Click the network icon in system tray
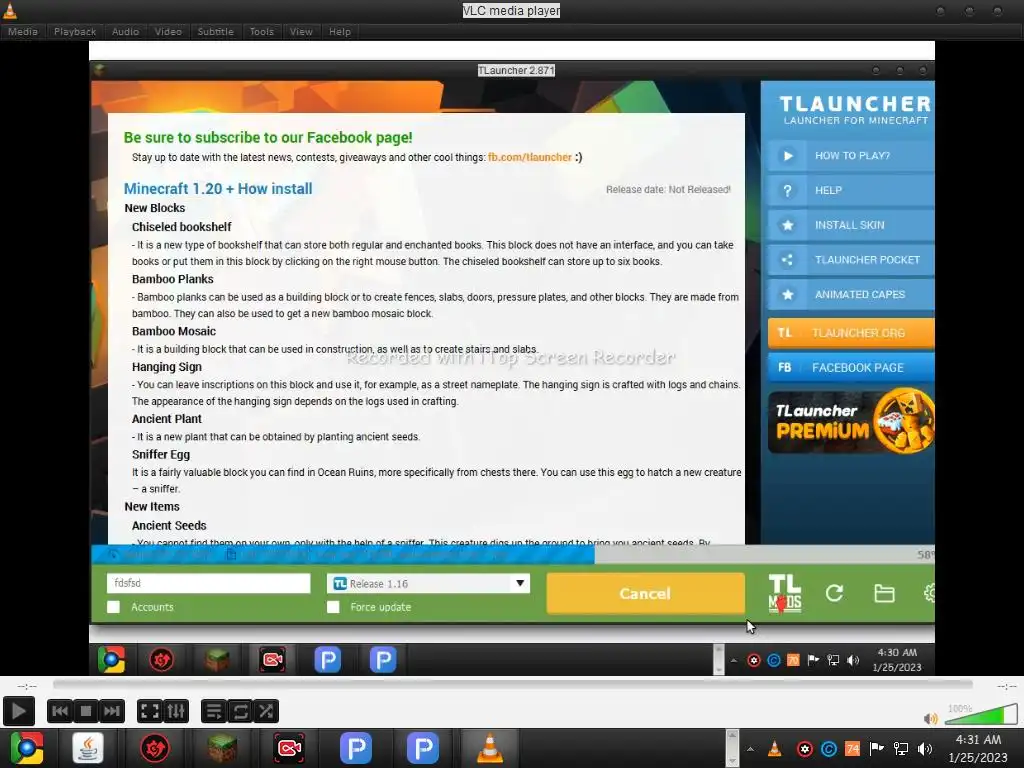 (x=901, y=748)
